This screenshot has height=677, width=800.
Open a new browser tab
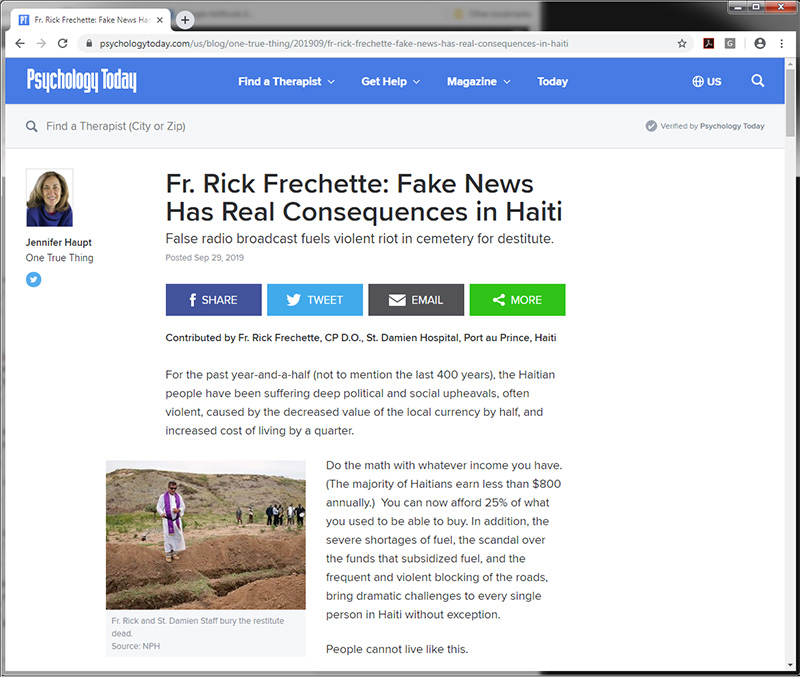(185, 20)
